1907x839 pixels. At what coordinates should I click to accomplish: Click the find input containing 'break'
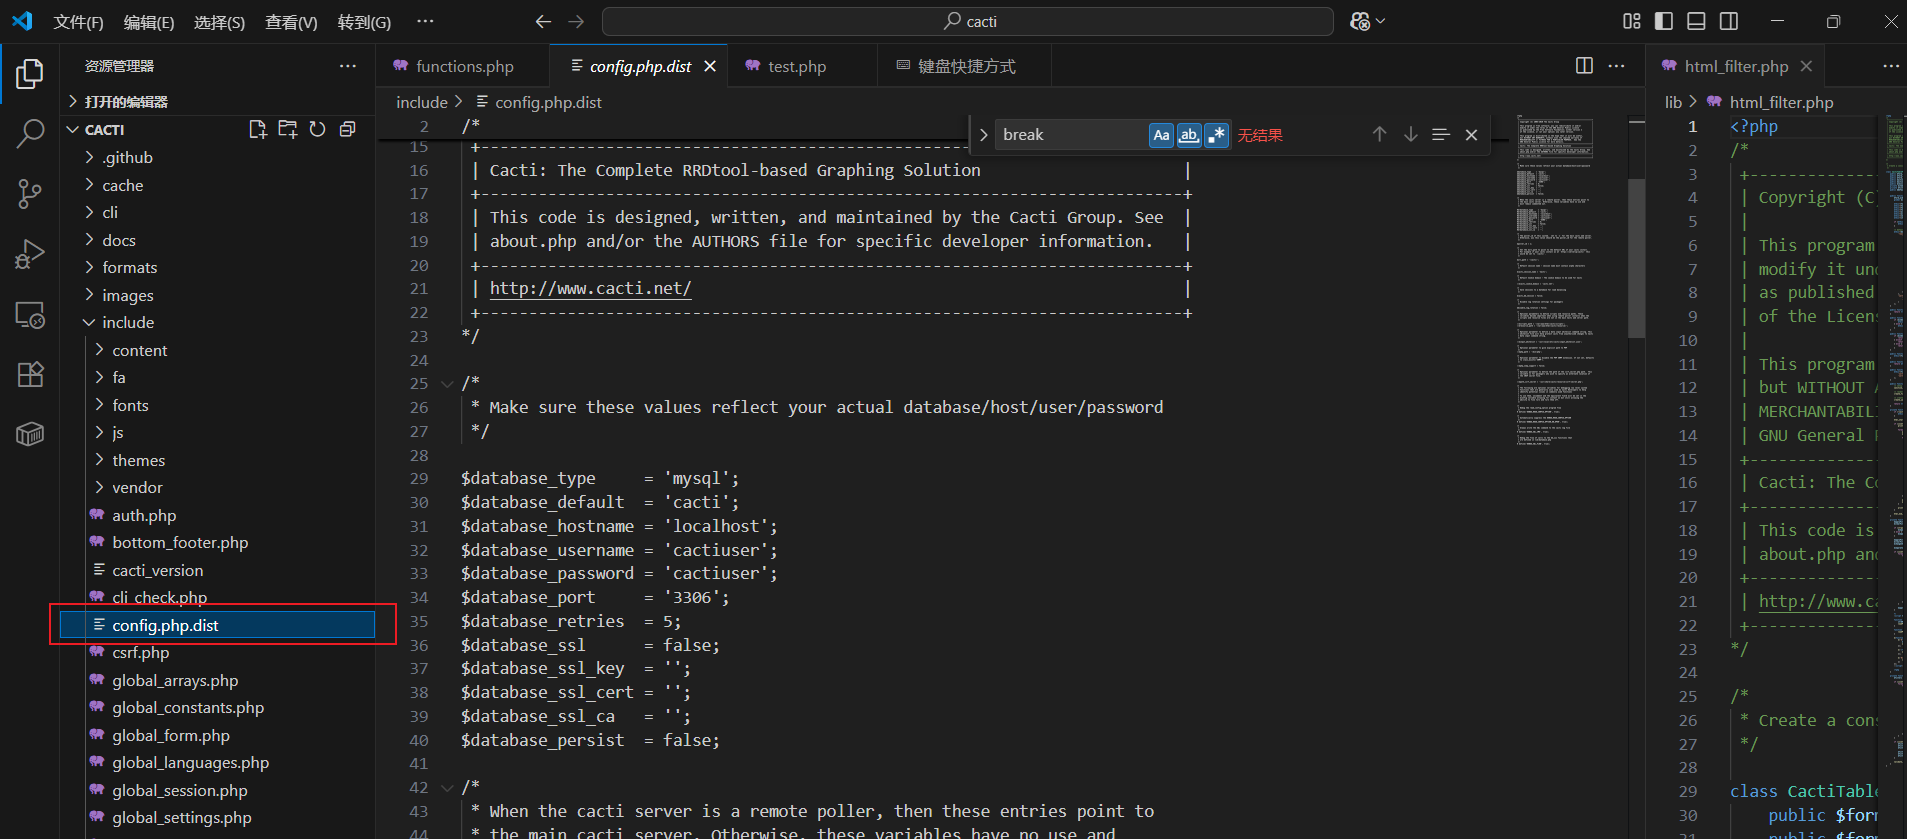tap(1070, 135)
